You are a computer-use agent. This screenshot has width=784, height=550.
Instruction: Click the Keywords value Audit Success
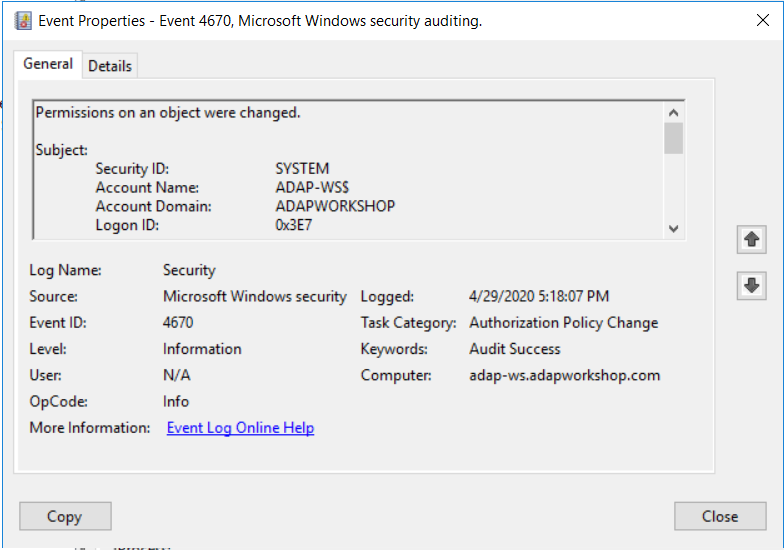(x=514, y=349)
